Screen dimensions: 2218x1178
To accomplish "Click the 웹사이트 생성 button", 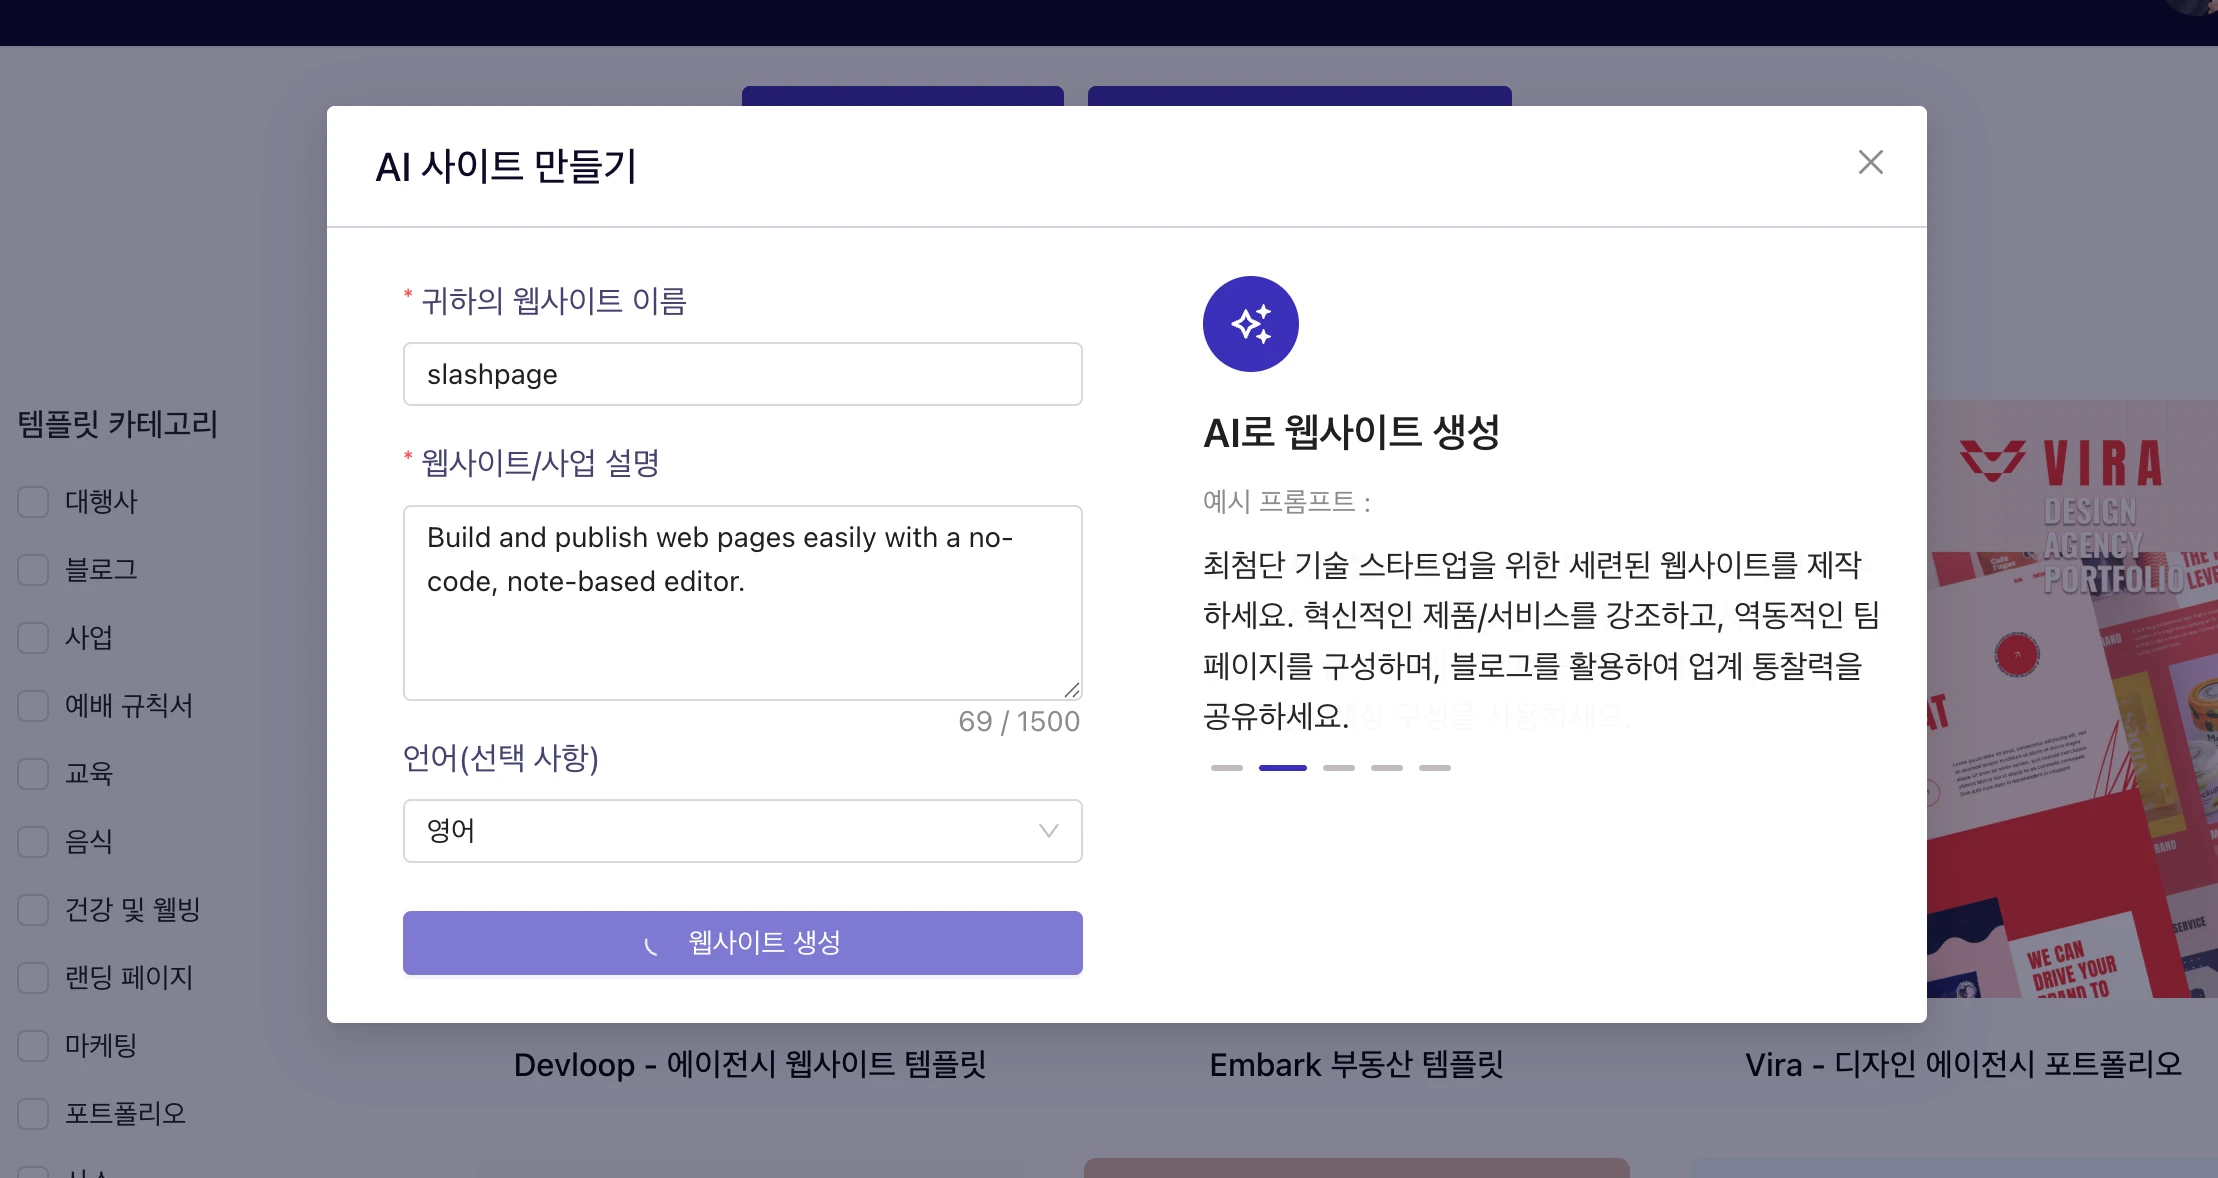I will [x=742, y=943].
